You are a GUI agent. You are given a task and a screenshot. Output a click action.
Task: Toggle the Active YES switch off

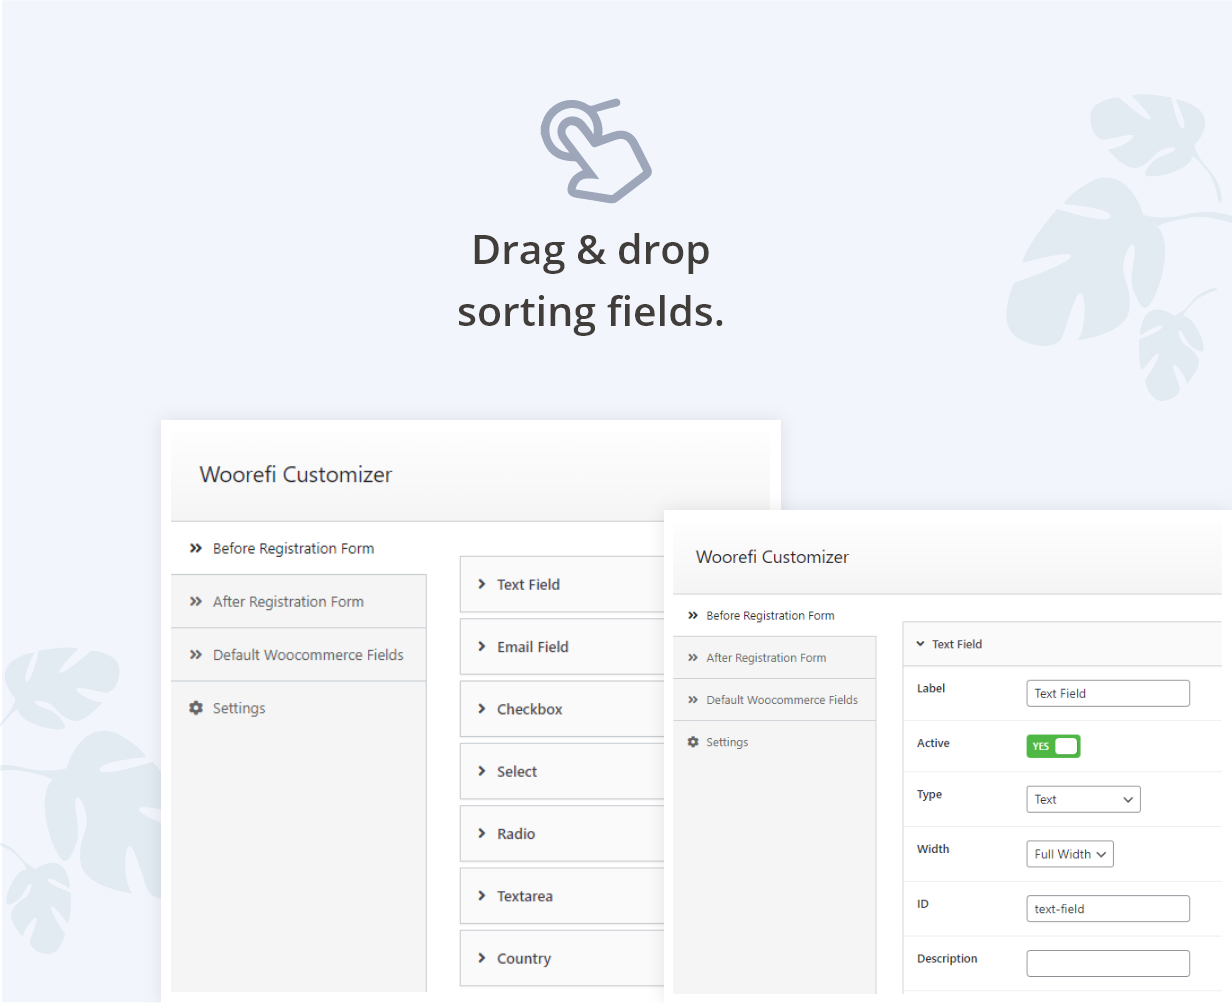(x=1053, y=746)
